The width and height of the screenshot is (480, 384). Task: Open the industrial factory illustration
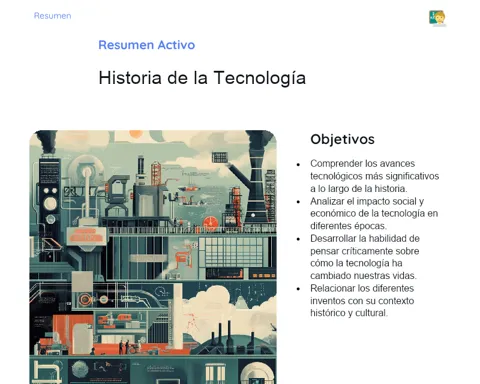[x=153, y=257]
